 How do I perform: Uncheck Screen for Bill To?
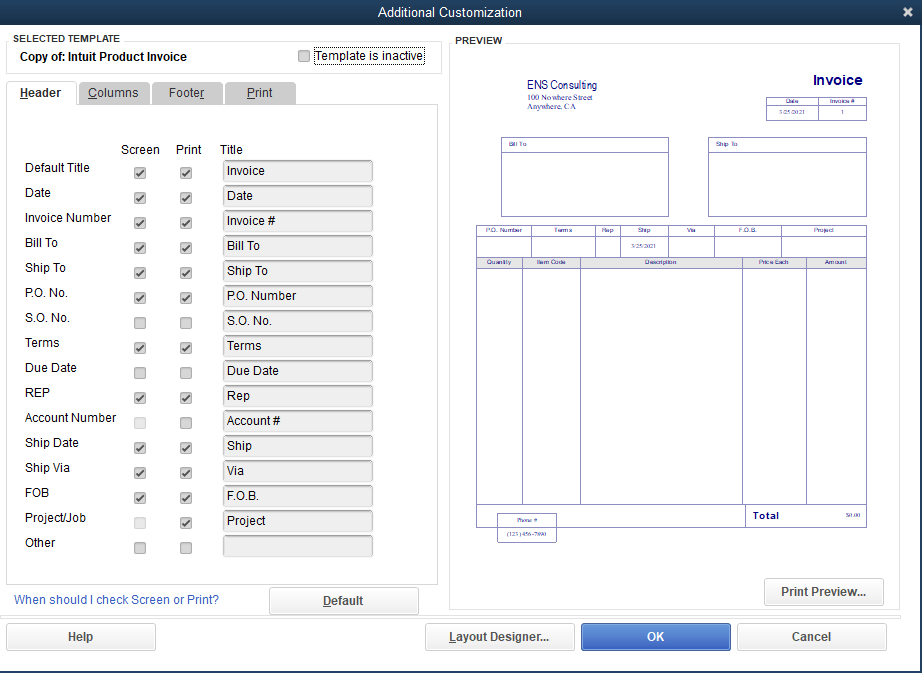coord(140,248)
